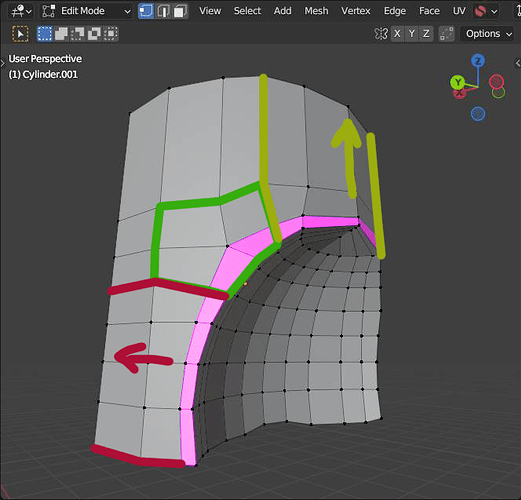Open the Edit Mode selector dropdown

point(86,11)
